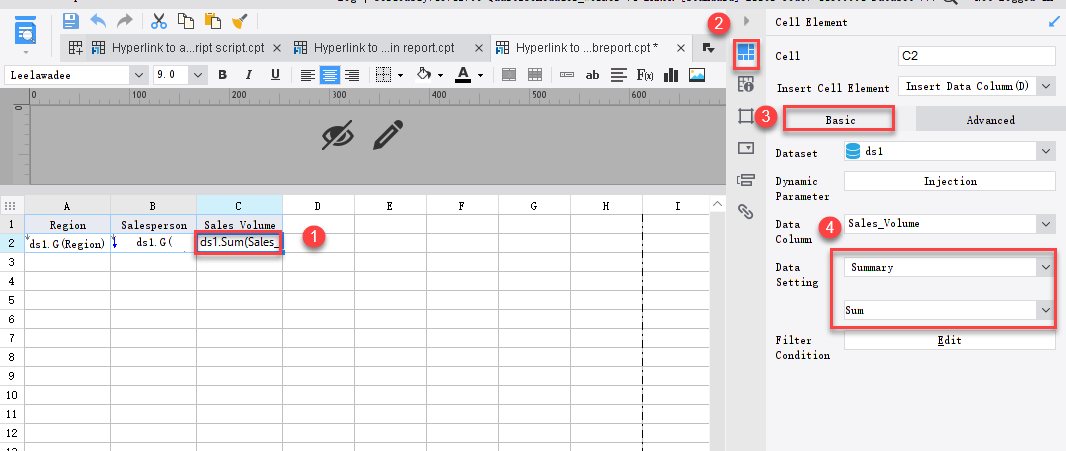Click the new template icon before tabs
This screenshot has width=1066, height=451.
point(75,48)
